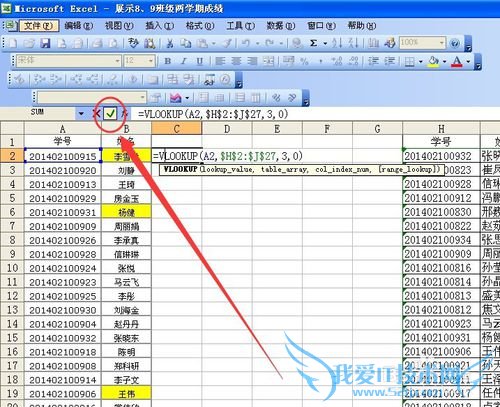This screenshot has width=500, height=407.
Task: Click the Print Preview icon
Action: (x=113, y=43)
